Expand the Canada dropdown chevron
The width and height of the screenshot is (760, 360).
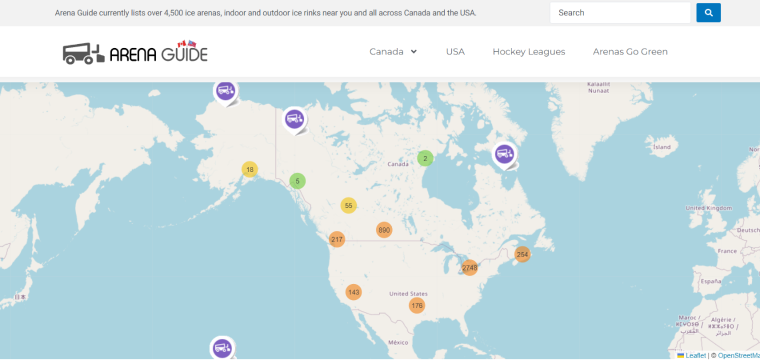(413, 51)
